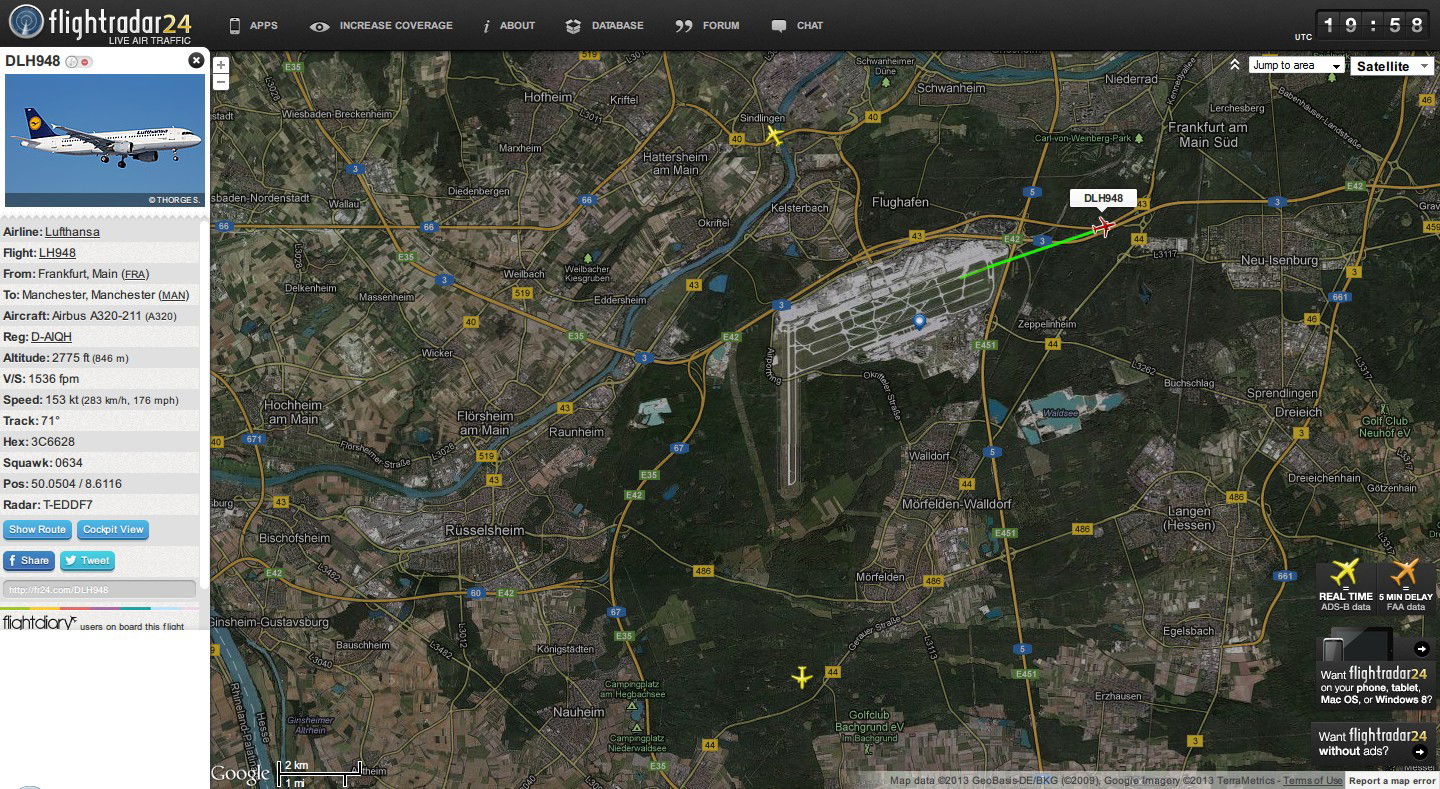
Task: Open the MAN airport link
Action: click(x=174, y=295)
